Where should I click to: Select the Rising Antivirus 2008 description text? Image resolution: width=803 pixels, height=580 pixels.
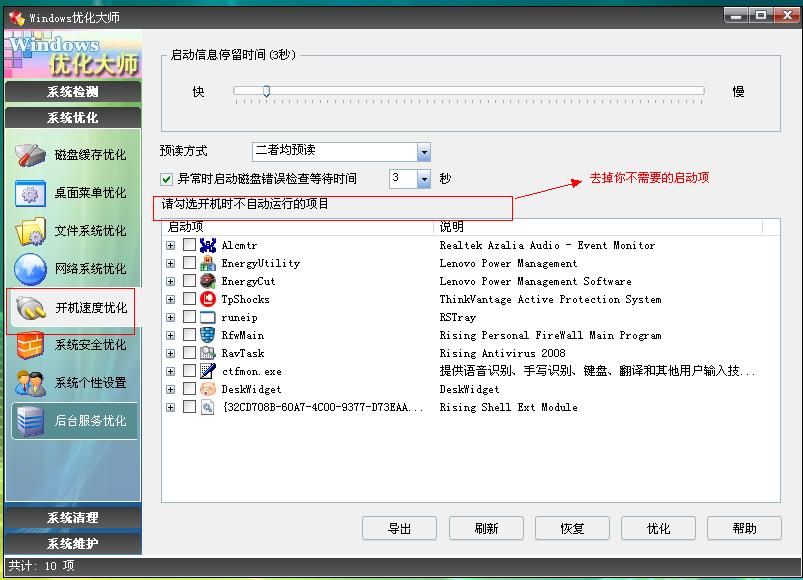point(502,353)
